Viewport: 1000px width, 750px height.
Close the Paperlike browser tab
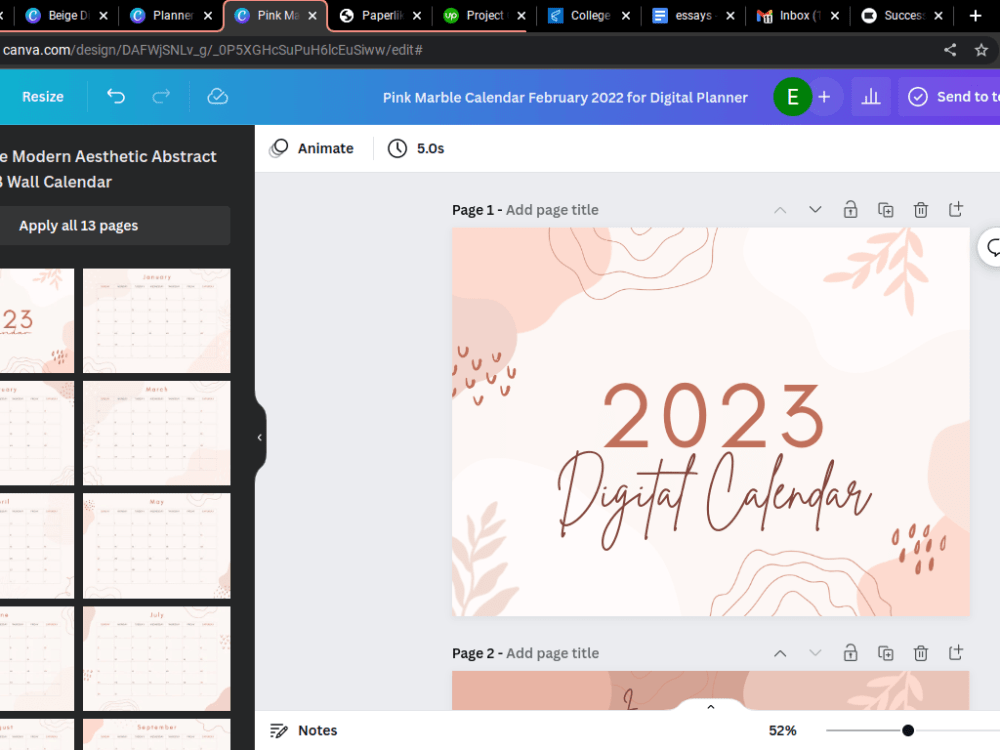[x=417, y=16]
